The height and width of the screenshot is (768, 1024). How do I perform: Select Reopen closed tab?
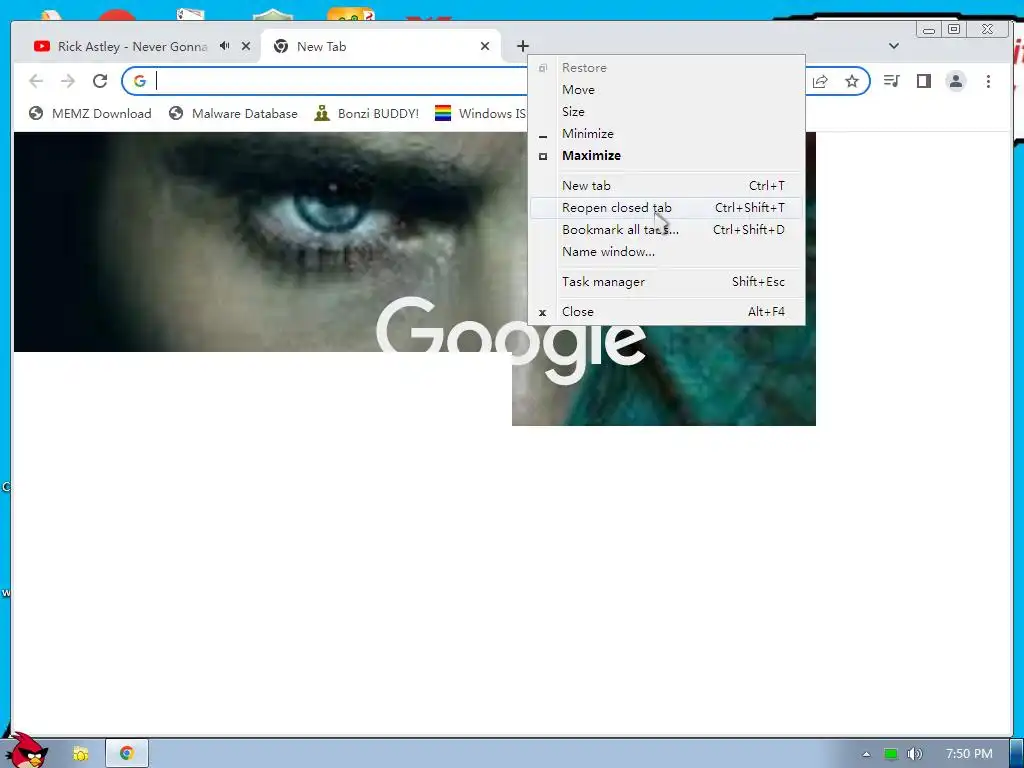666,208
